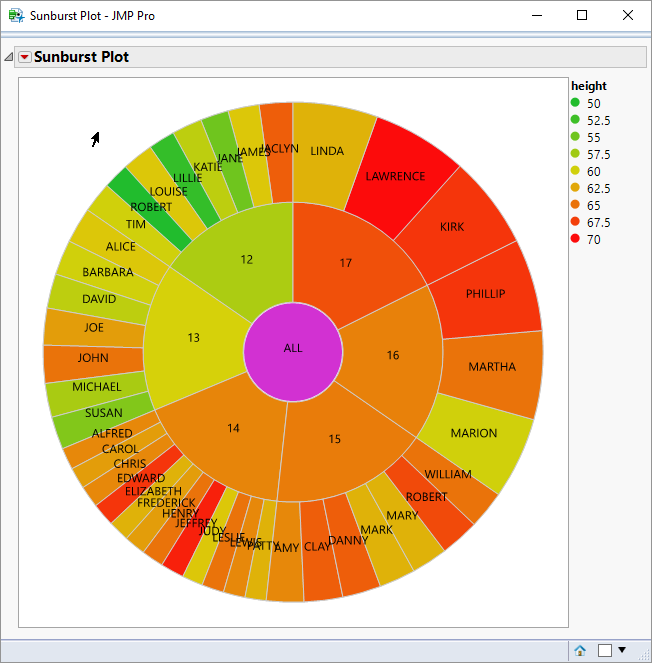This screenshot has height=663, width=652.
Task: Click the EDWARD outer segment
Action: click(140, 477)
